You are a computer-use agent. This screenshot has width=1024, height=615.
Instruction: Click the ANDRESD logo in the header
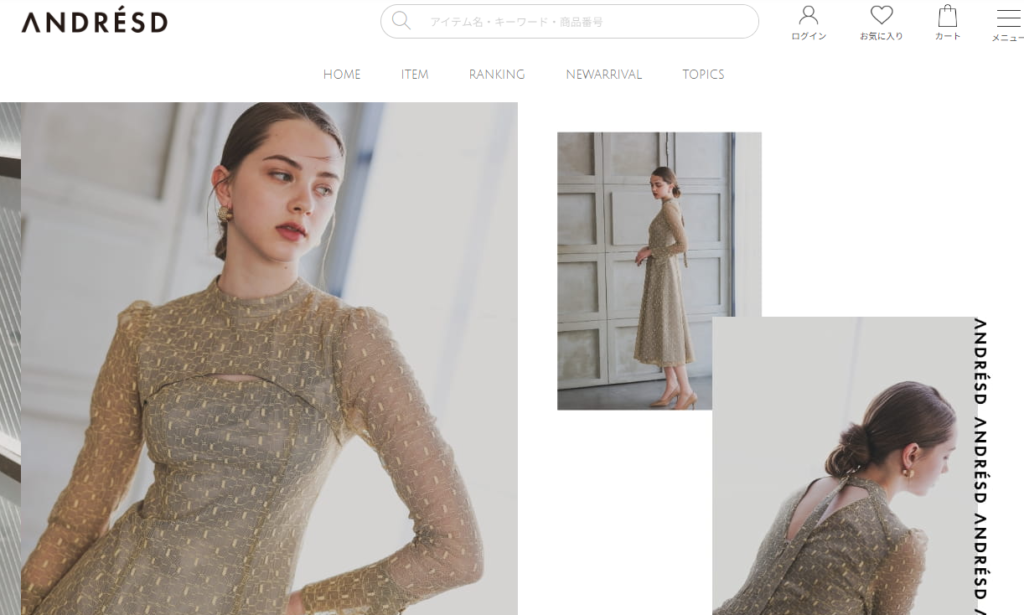point(95,20)
